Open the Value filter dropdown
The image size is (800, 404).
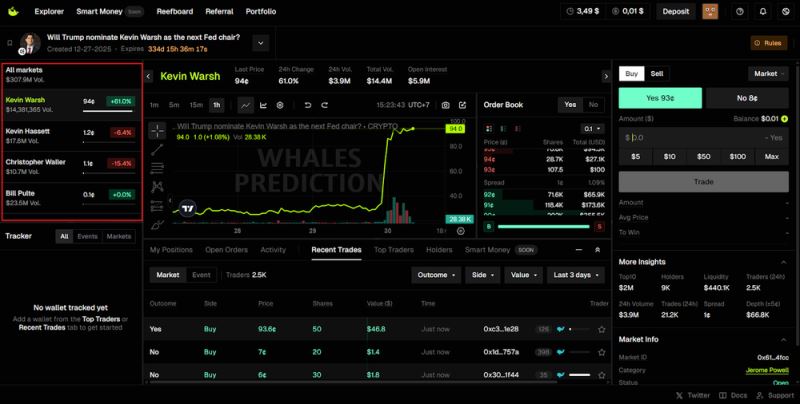pos(524,275)
